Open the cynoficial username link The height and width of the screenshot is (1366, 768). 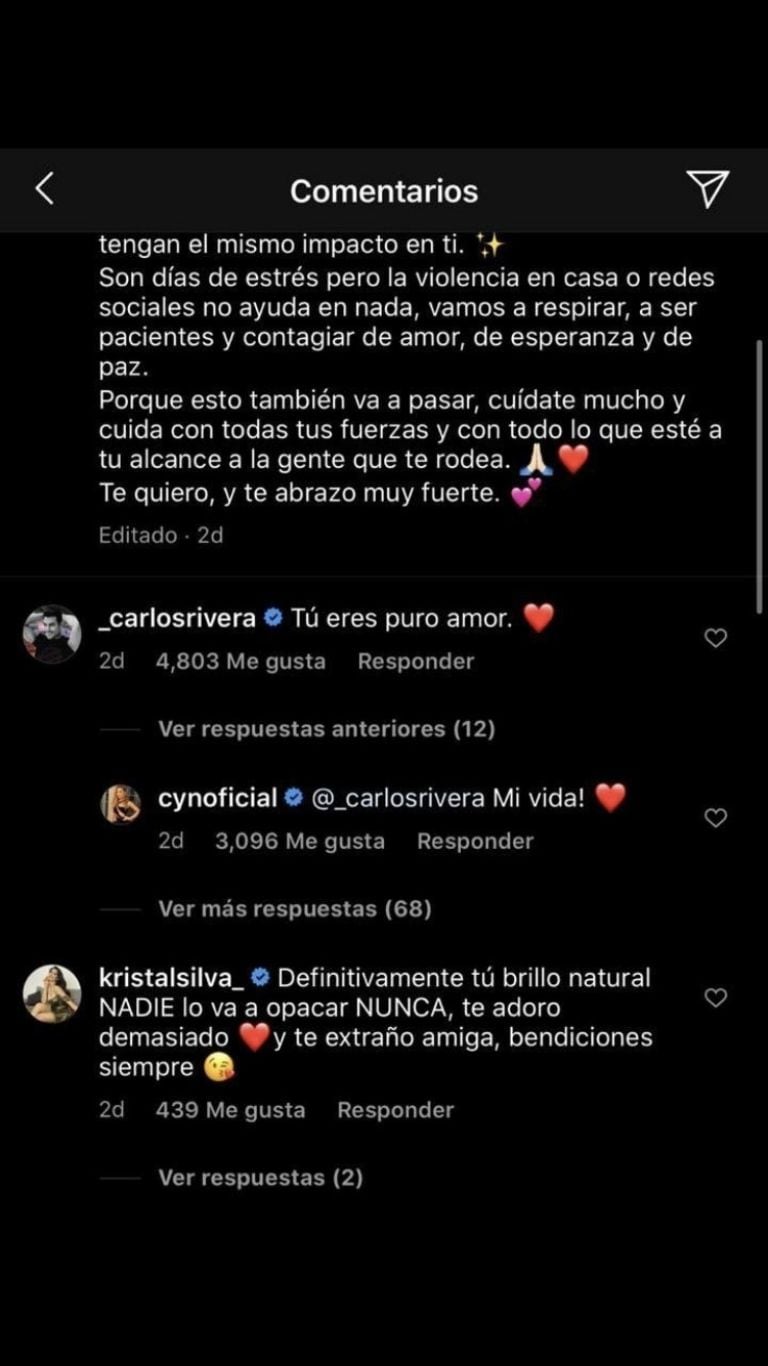pos(217,798)
